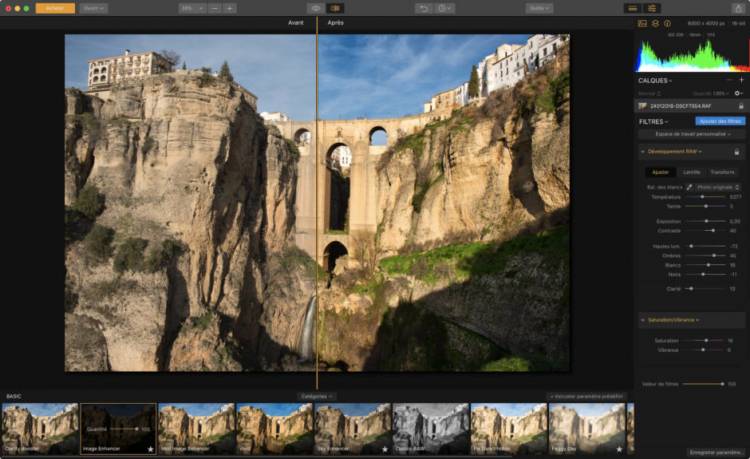
Task: Click the orange Acheter button
Action: point(55,8)
